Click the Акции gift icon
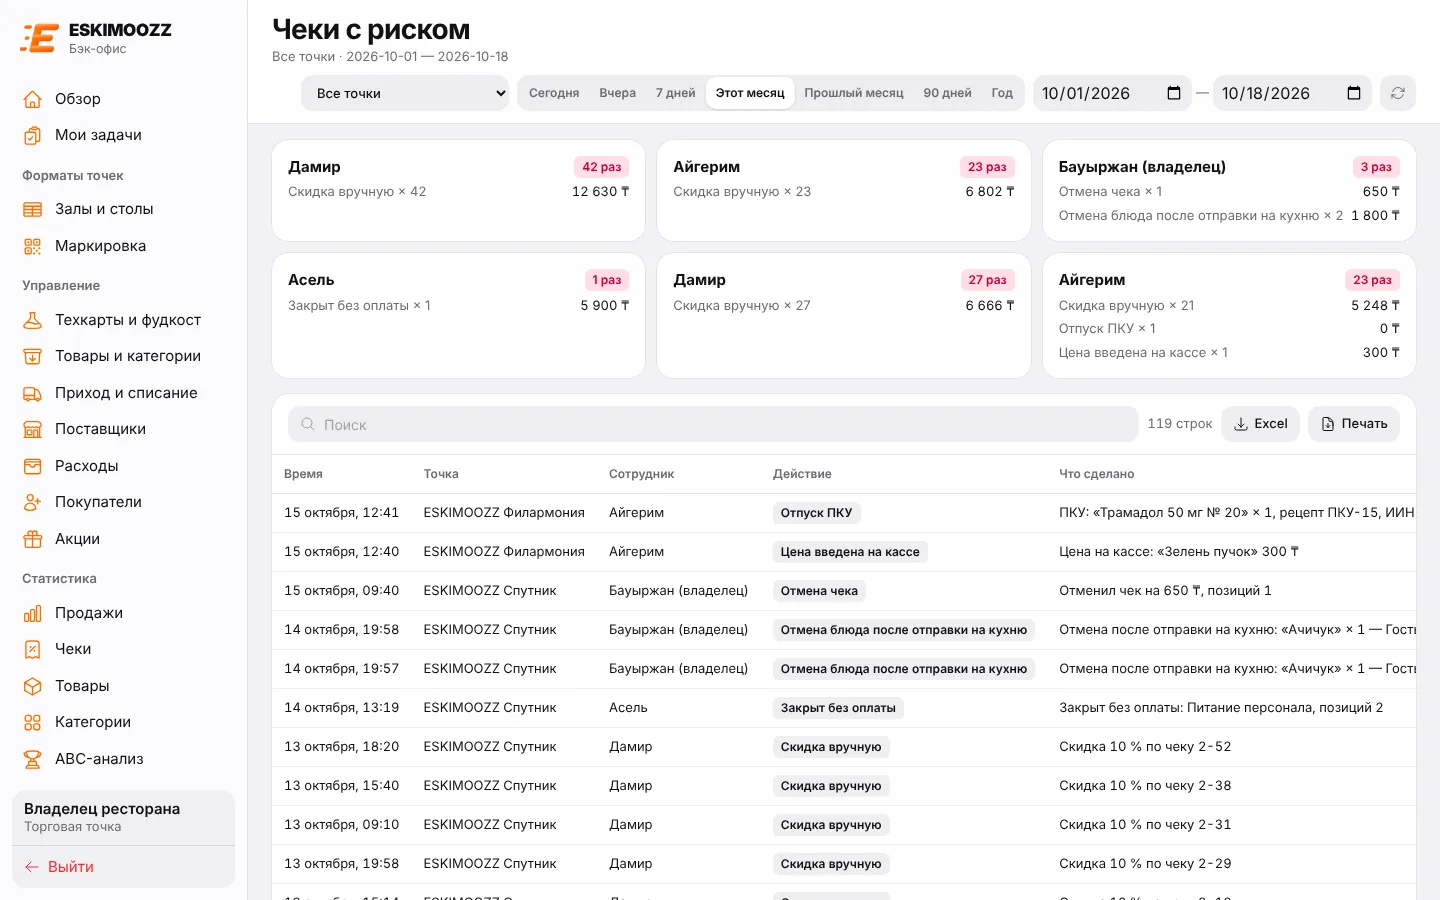Screen dimensions: 1440x900 33,539
